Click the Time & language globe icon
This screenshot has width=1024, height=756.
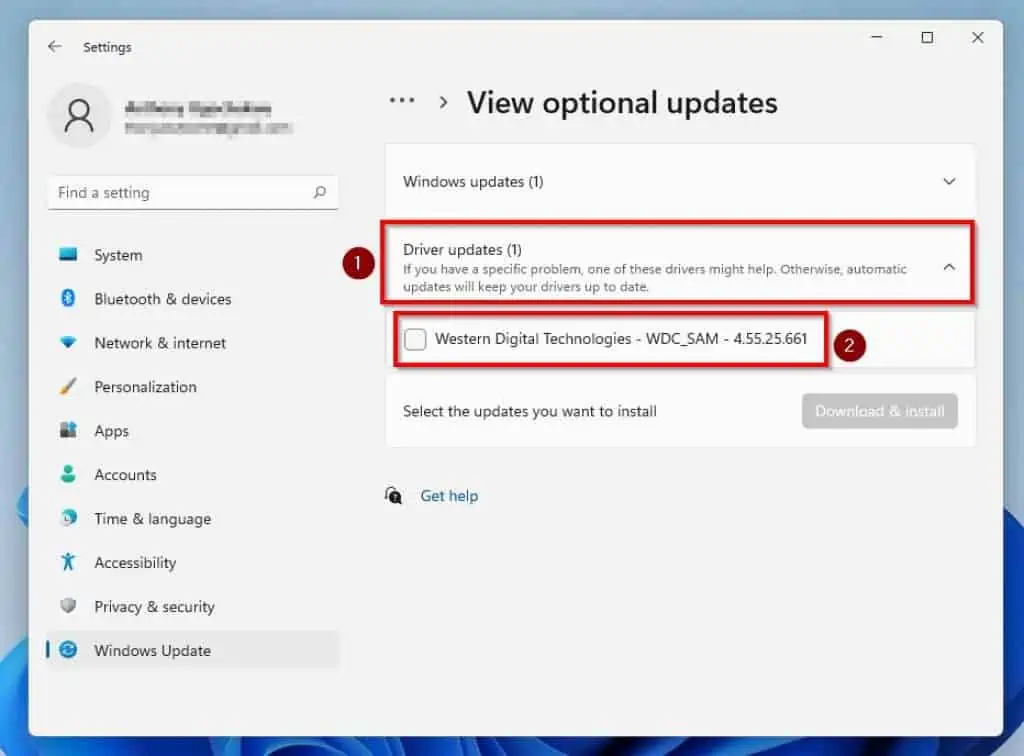[x=68, y=518]
